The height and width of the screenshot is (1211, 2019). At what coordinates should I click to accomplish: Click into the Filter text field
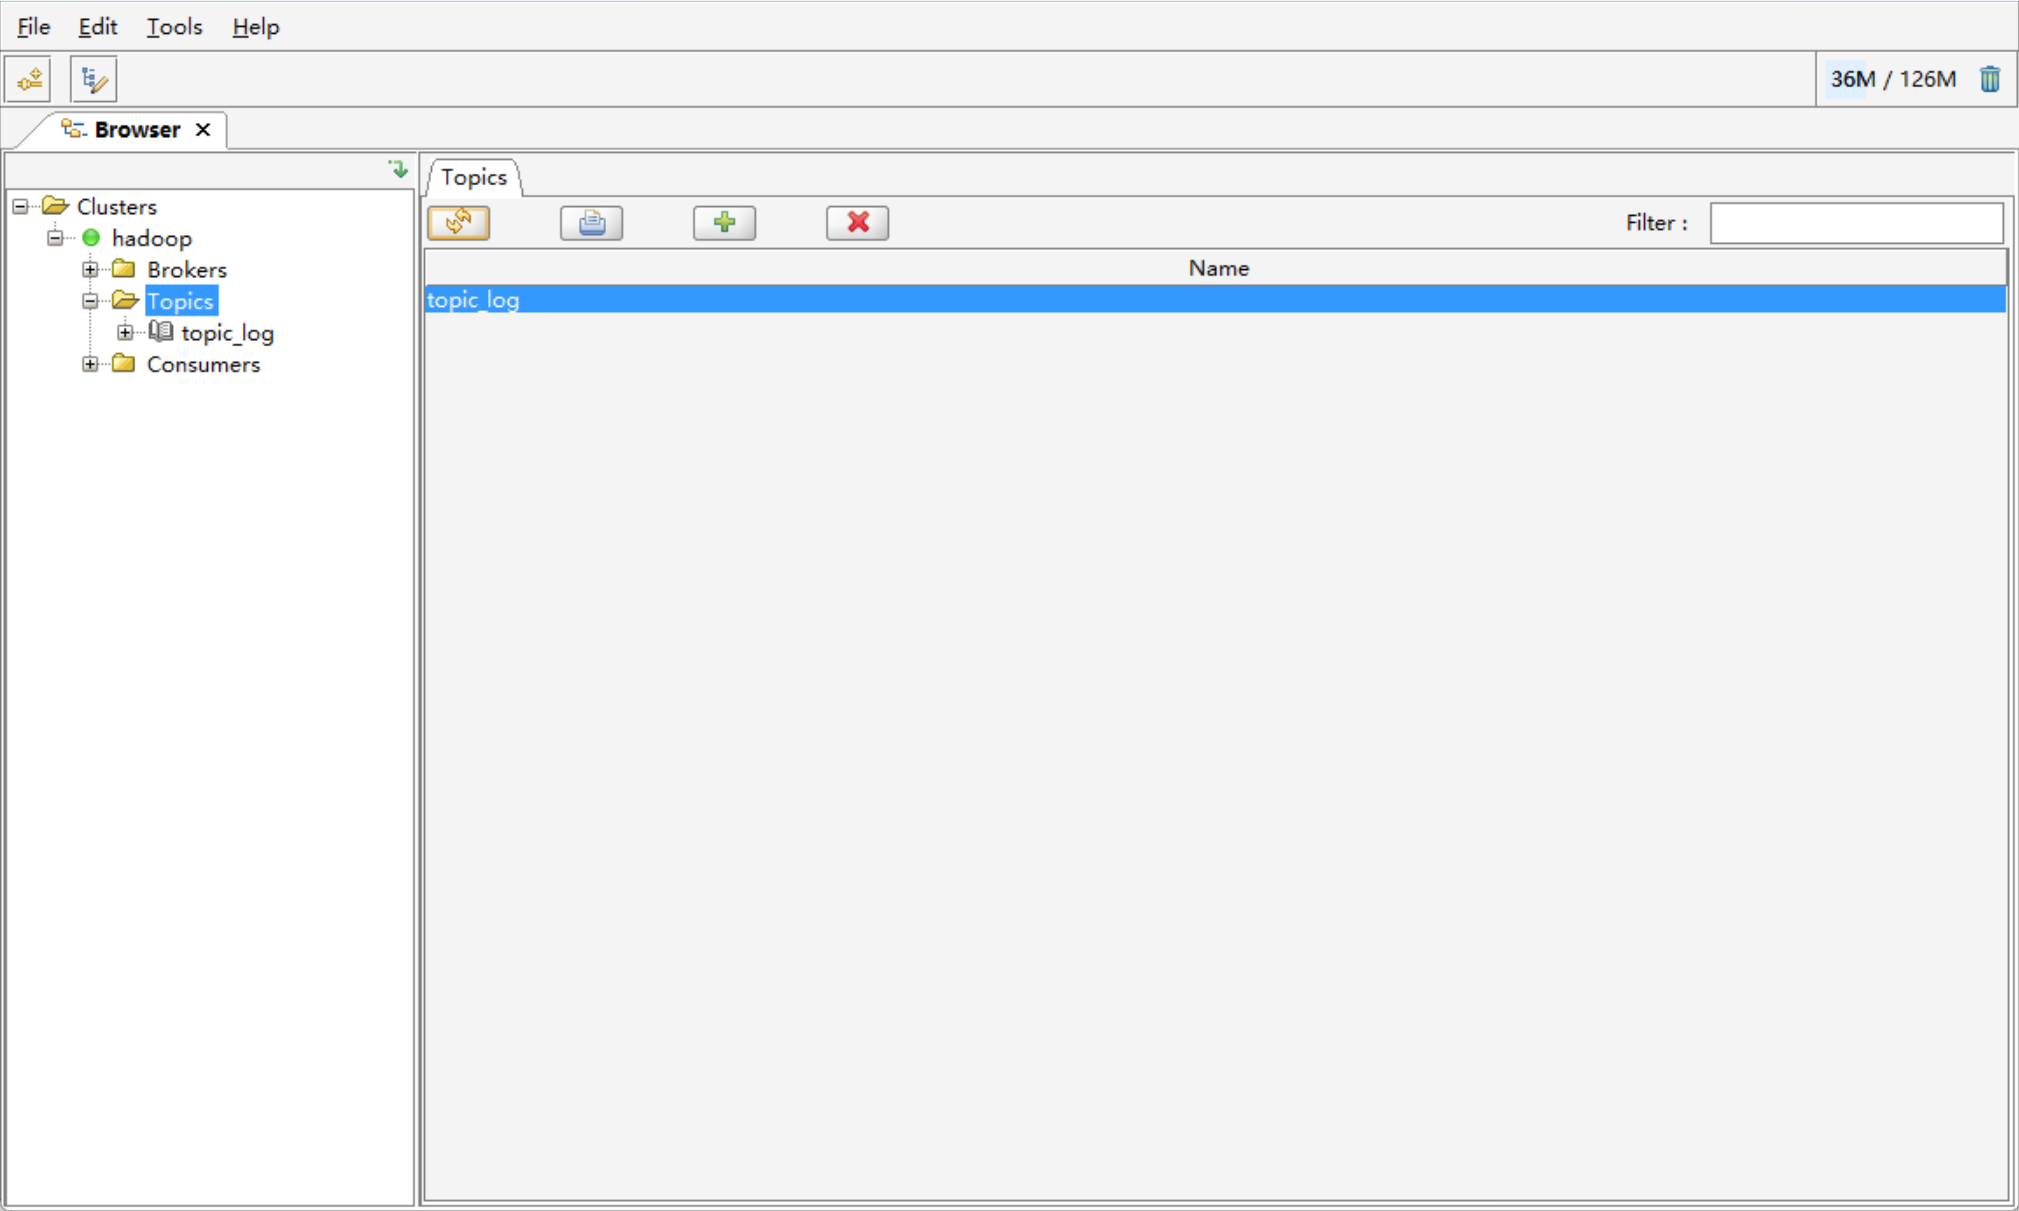[x=1856, y=223]
